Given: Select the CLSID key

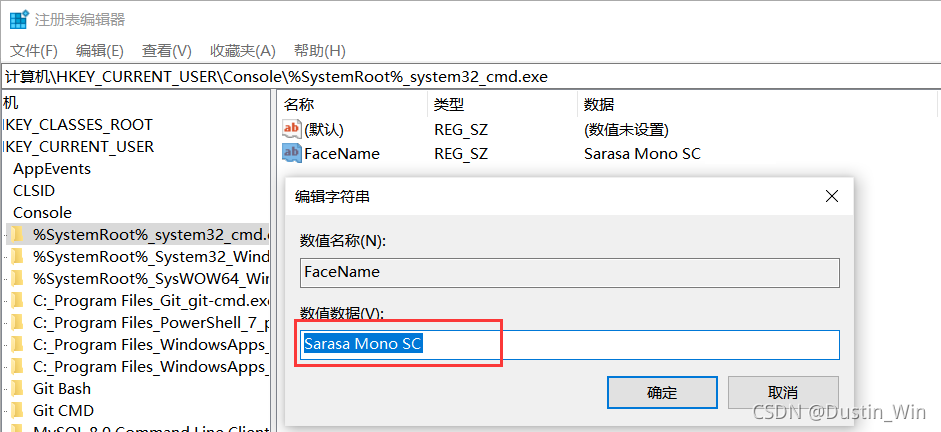Looking at the screenshot, I should (34, 191).
